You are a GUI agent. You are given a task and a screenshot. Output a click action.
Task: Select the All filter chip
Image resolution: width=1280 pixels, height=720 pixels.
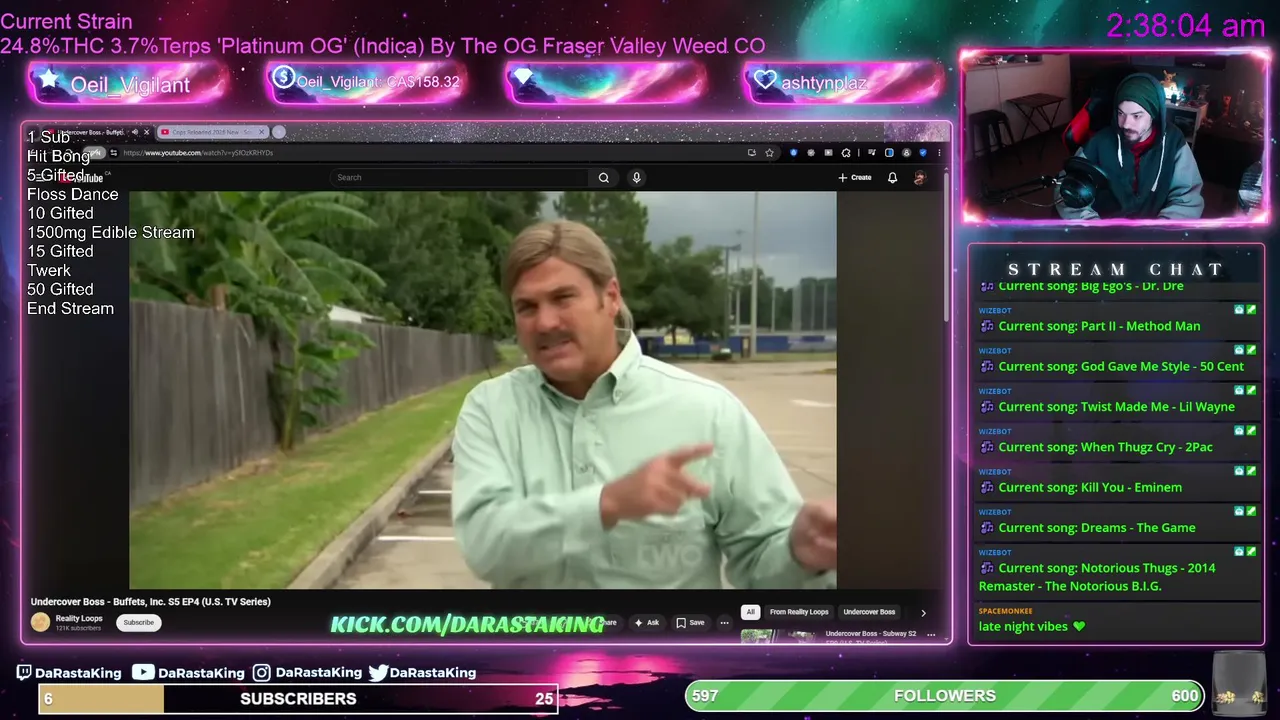click(x=750, y=612)
